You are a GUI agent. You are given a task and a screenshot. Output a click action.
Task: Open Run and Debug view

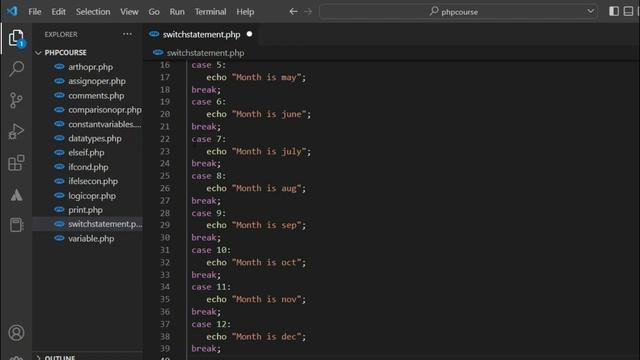16,131
